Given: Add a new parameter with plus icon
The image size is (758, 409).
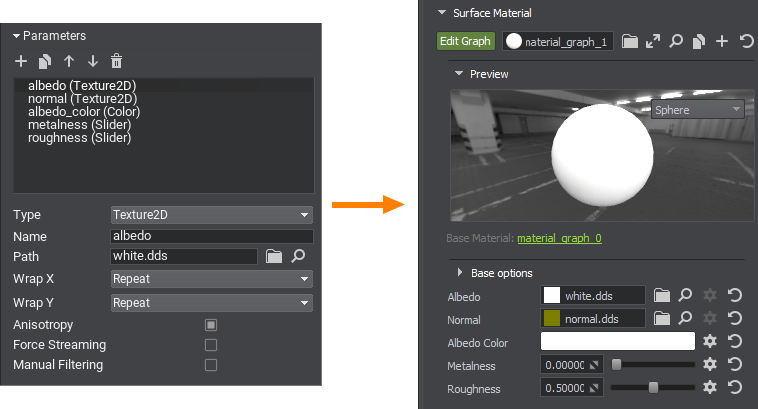Looking at the screenshot, I should (21, 62).
